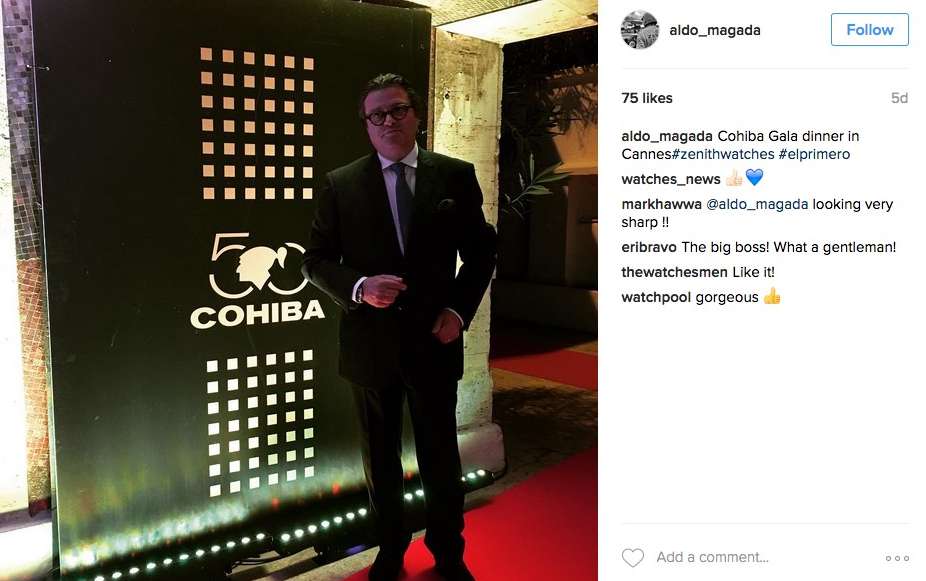Click the @aldo_magada mention in comment
This screenshot has height=581, width=926.
[757, 204]
